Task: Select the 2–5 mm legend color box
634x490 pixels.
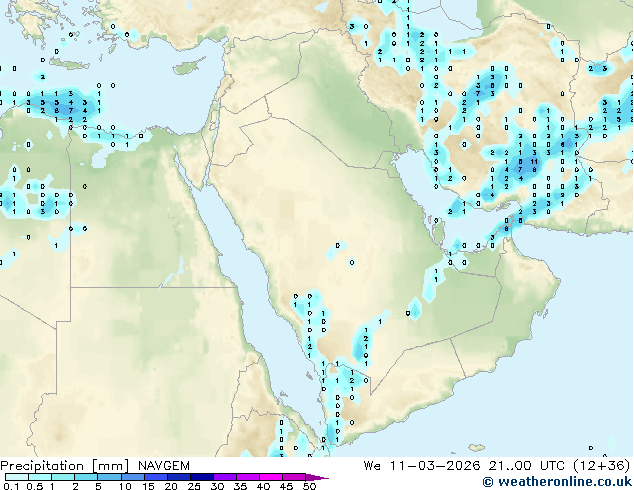Action: (x=86, y=477)
